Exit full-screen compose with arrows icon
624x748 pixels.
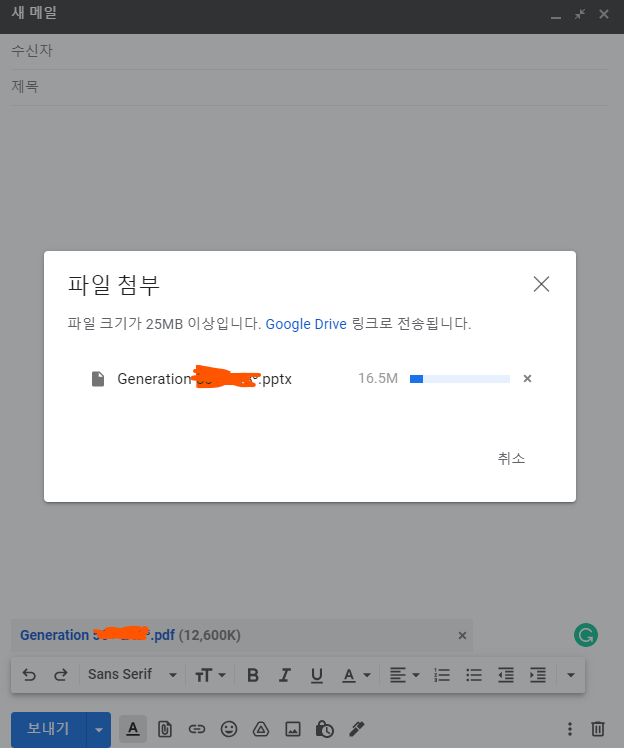580,14
